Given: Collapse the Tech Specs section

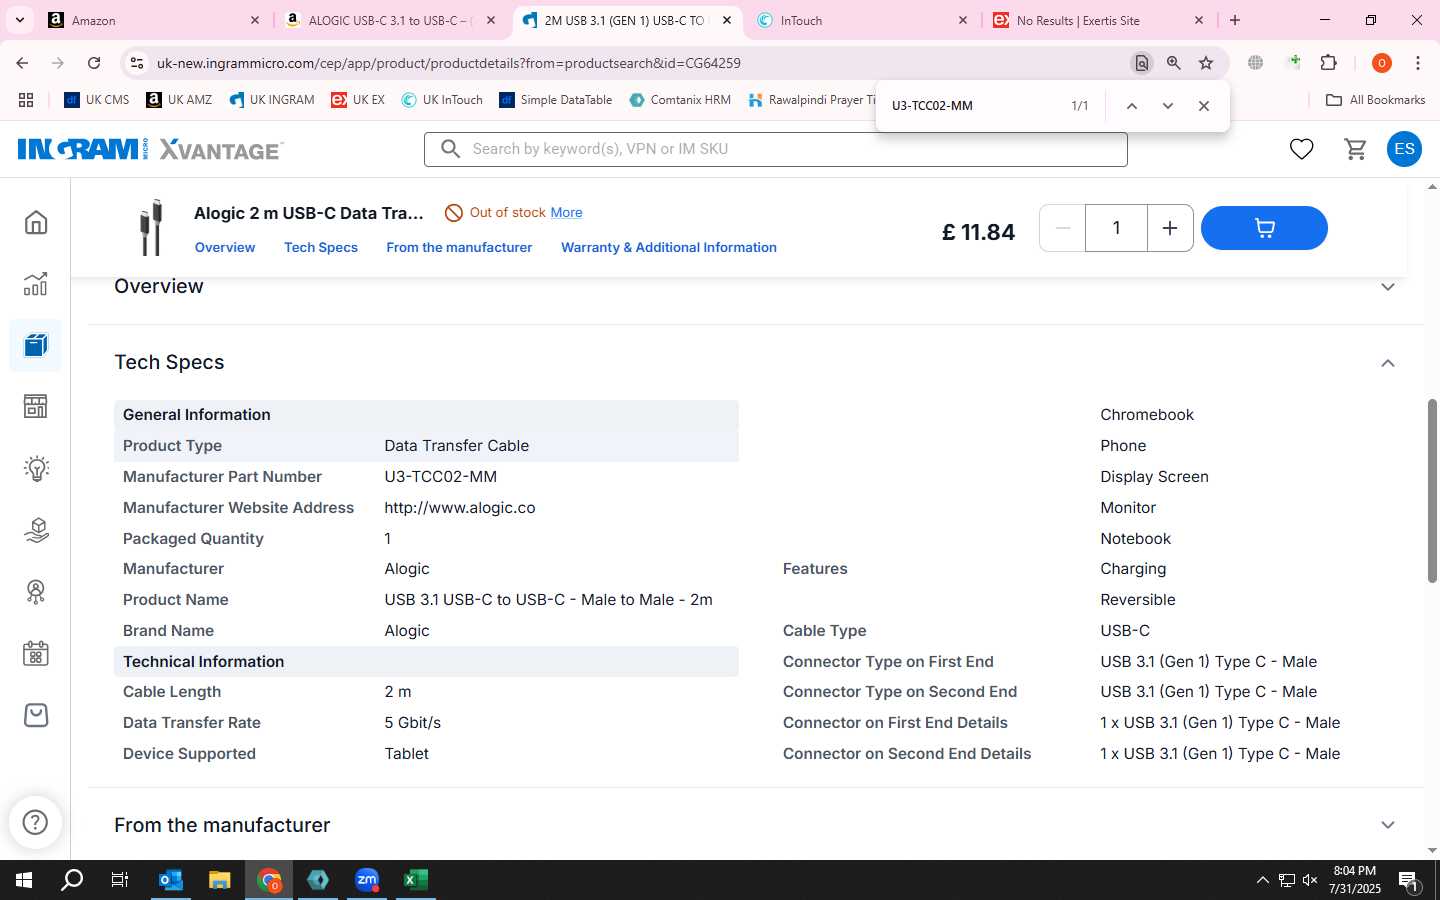Looking at the screenshot, I should tap(1387, 363).
